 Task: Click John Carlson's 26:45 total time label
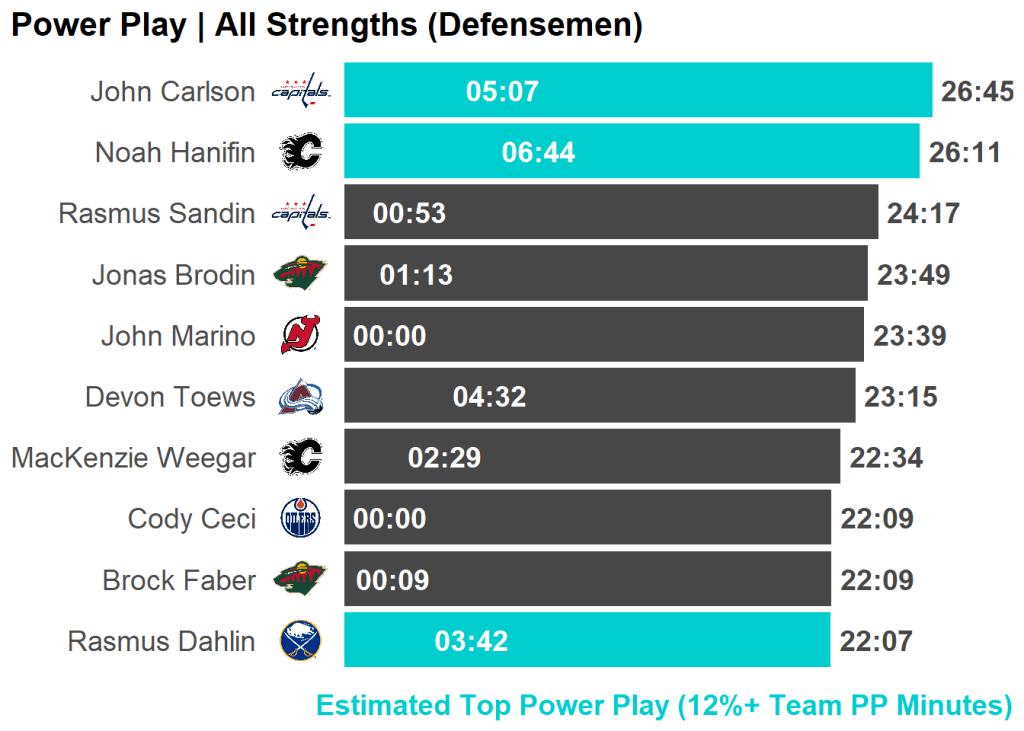[x=977, y=92]
